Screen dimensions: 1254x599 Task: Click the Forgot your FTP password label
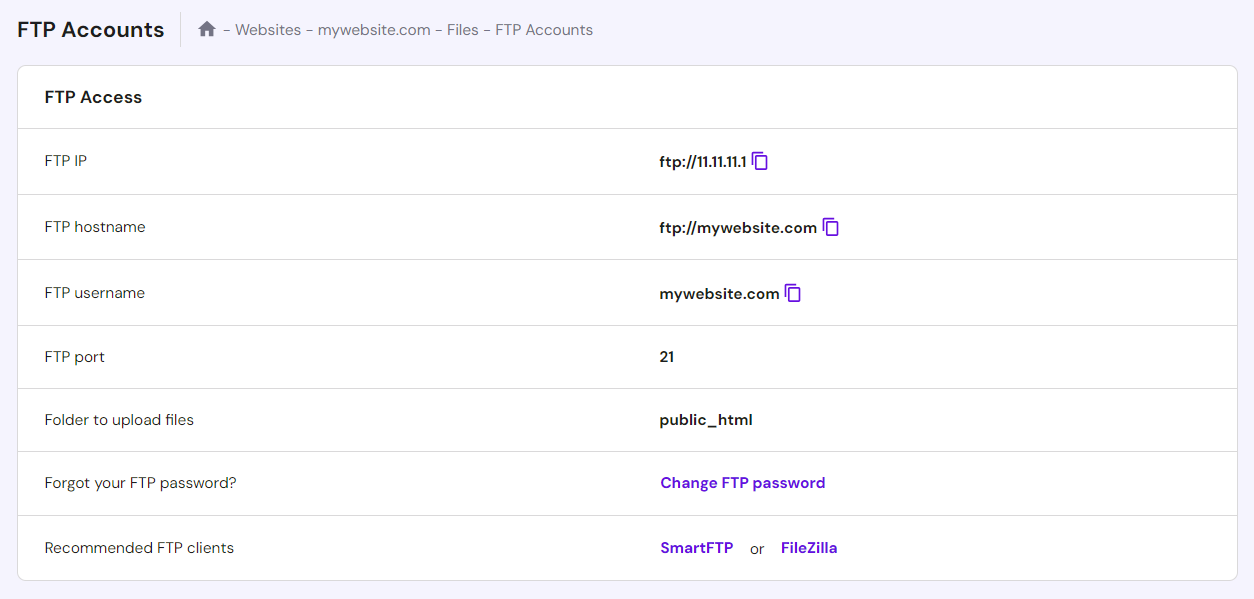point(140,483)
